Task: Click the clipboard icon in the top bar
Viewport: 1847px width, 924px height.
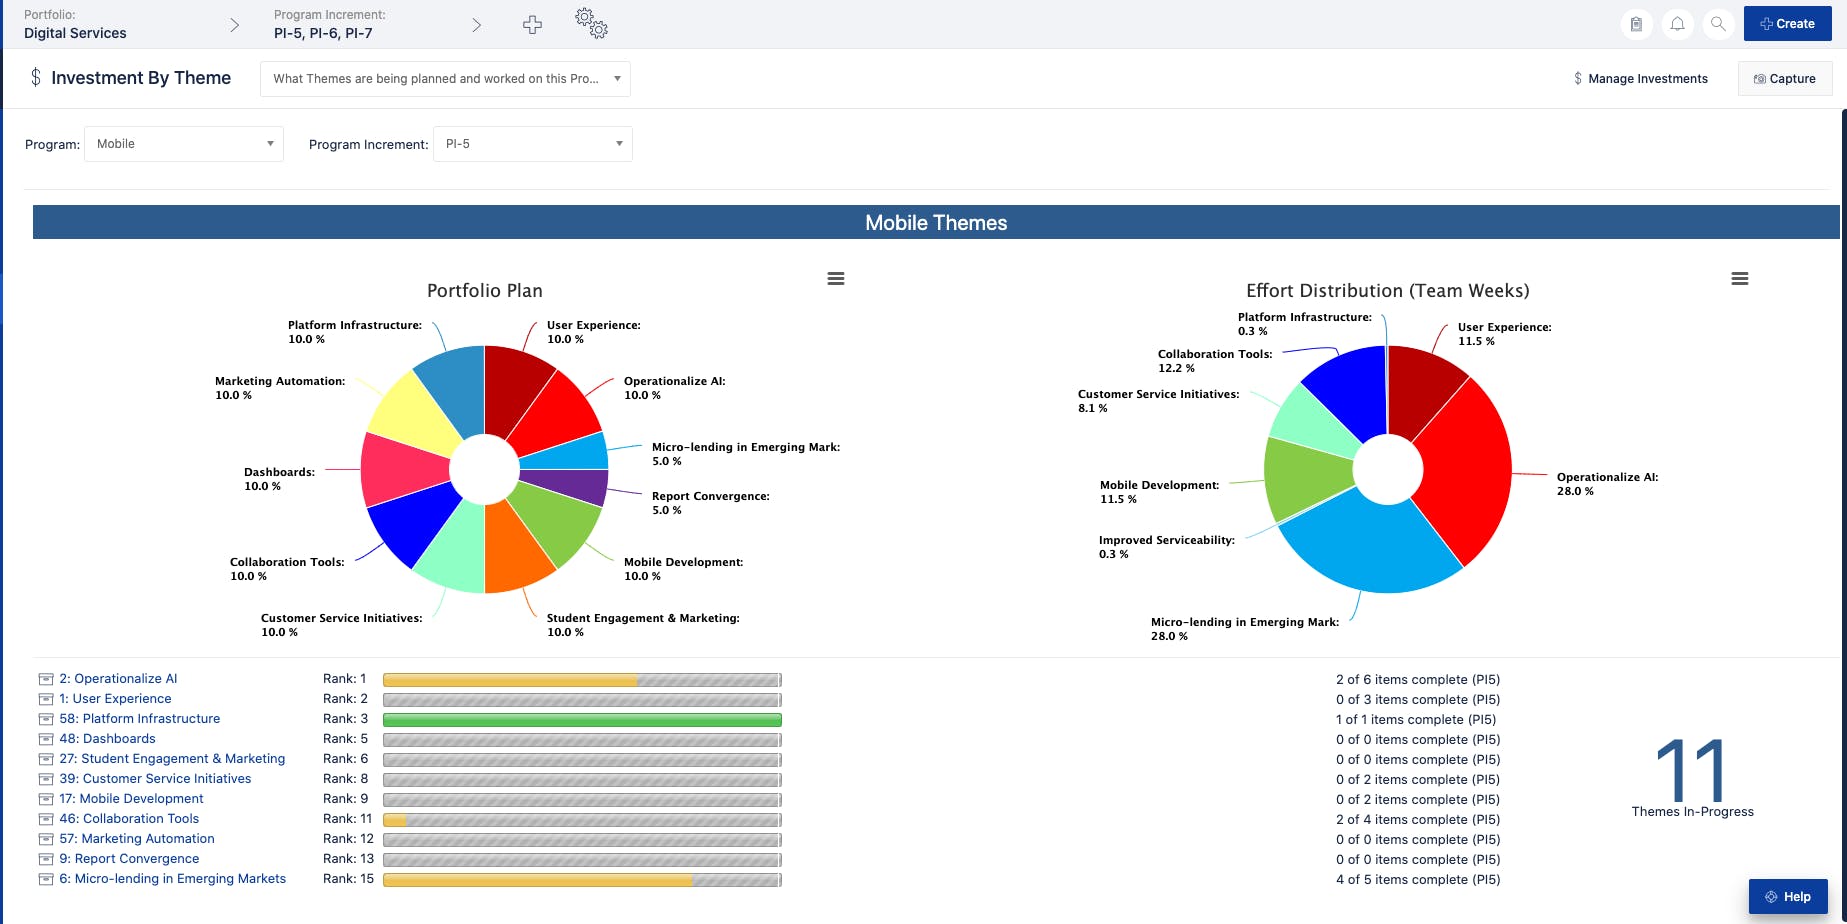Action: [1637, 23]
